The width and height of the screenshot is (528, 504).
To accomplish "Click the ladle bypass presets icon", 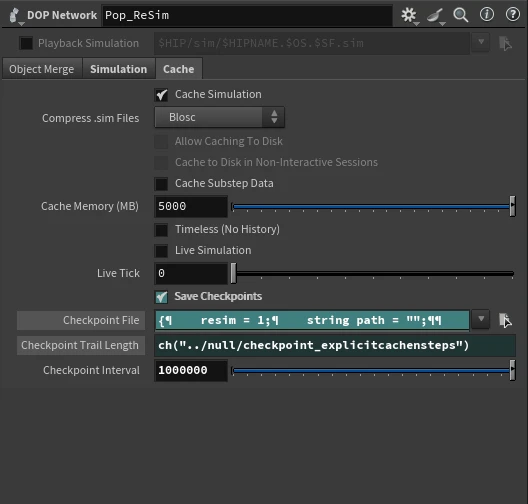I will point(435,15).
